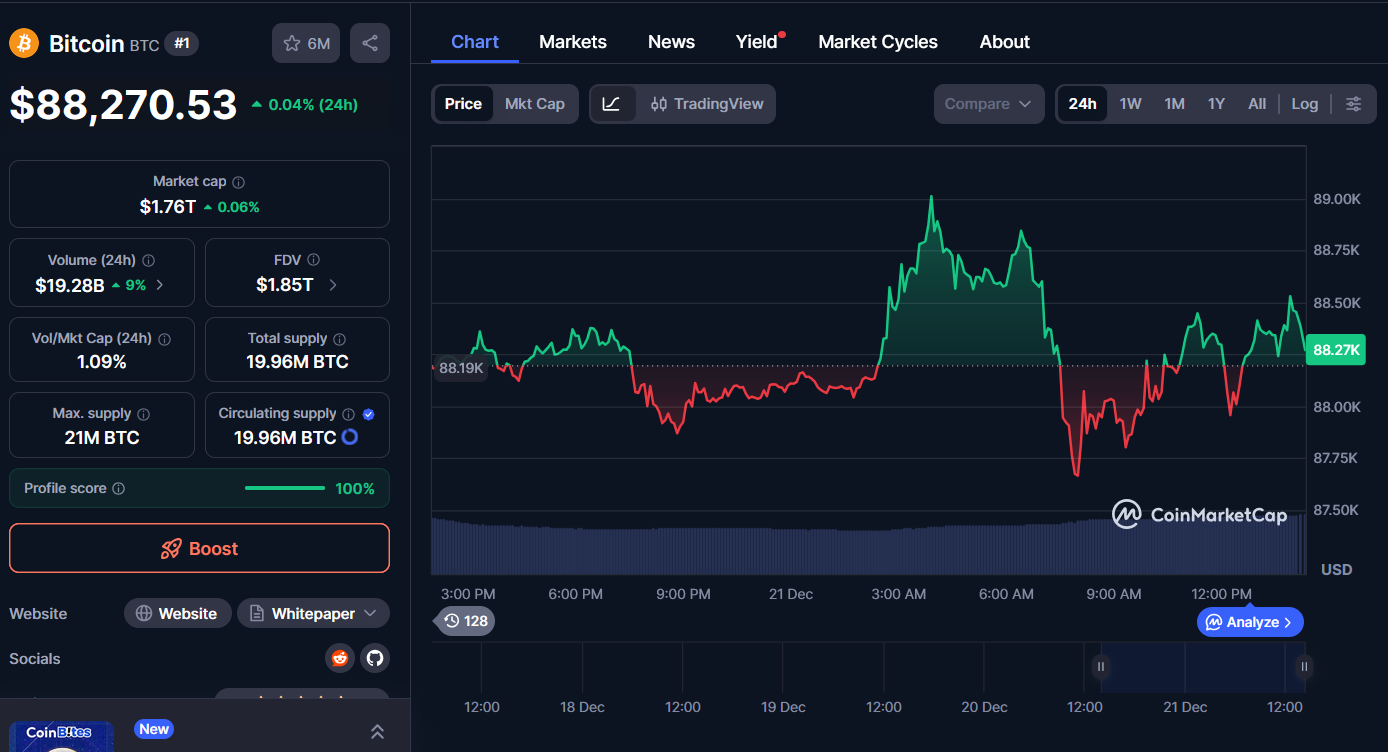
Task: Expand the Whitepaper dropdown
Action: pos(313,613)
